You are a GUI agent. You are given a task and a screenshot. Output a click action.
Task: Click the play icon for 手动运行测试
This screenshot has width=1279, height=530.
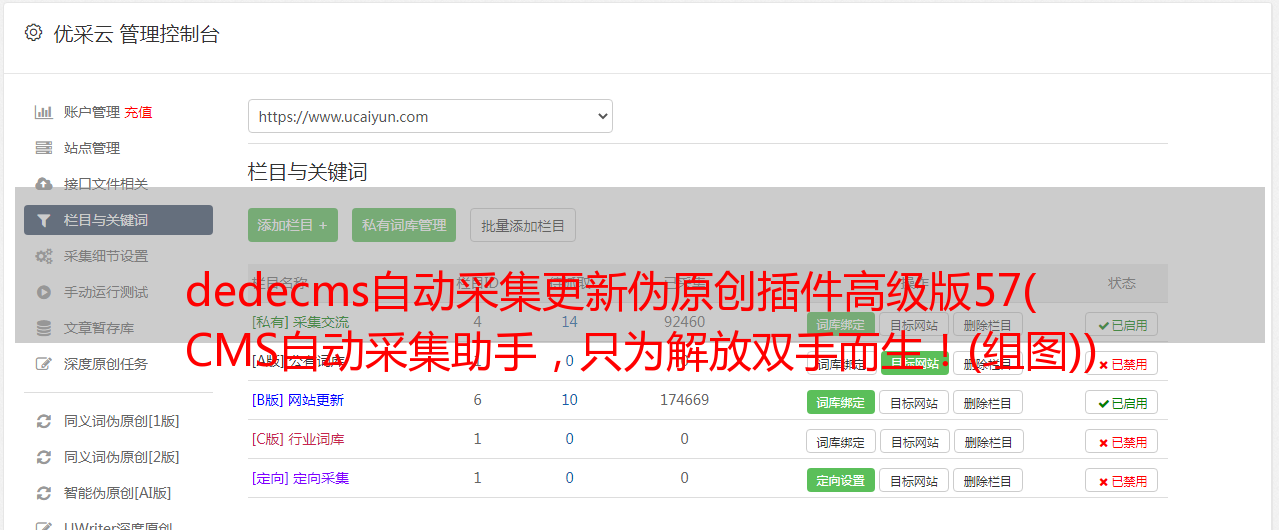click(x=44, y=292)
